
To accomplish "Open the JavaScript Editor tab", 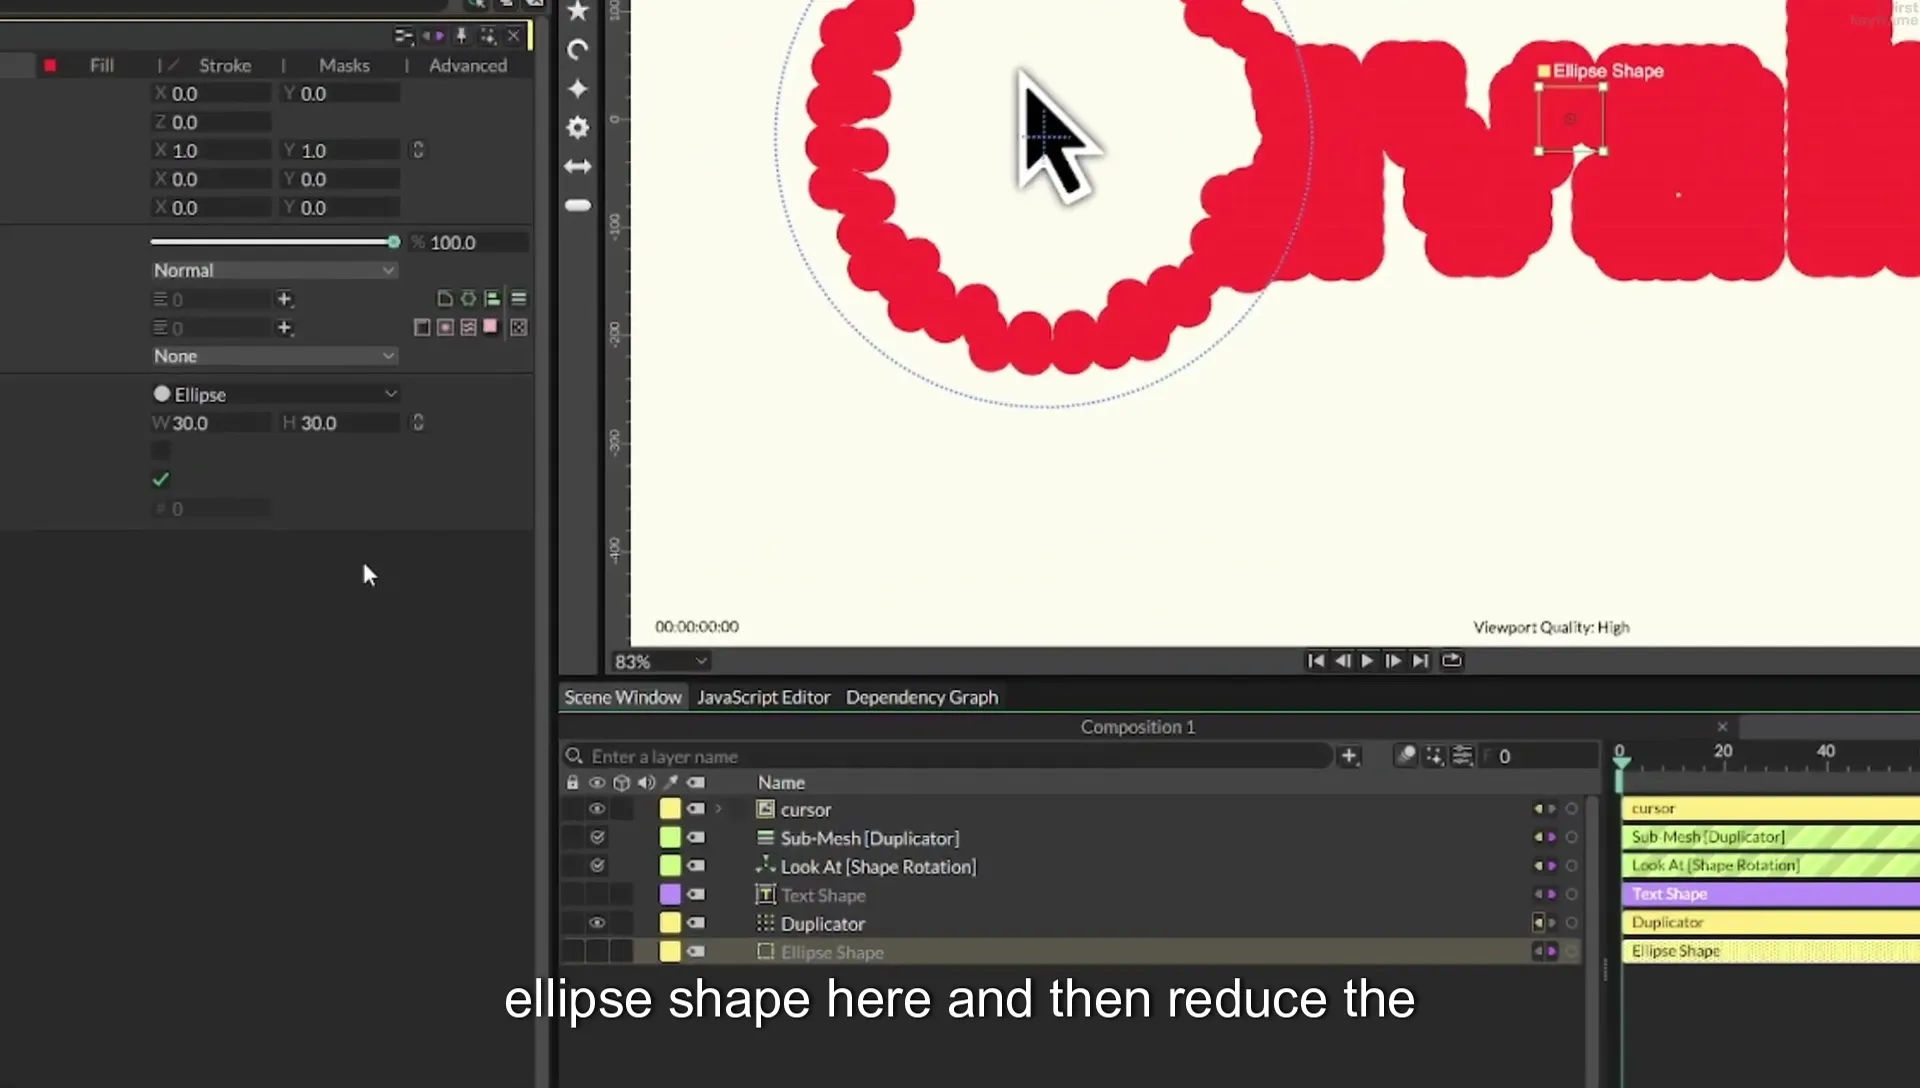I will click(x=763, y=698).
